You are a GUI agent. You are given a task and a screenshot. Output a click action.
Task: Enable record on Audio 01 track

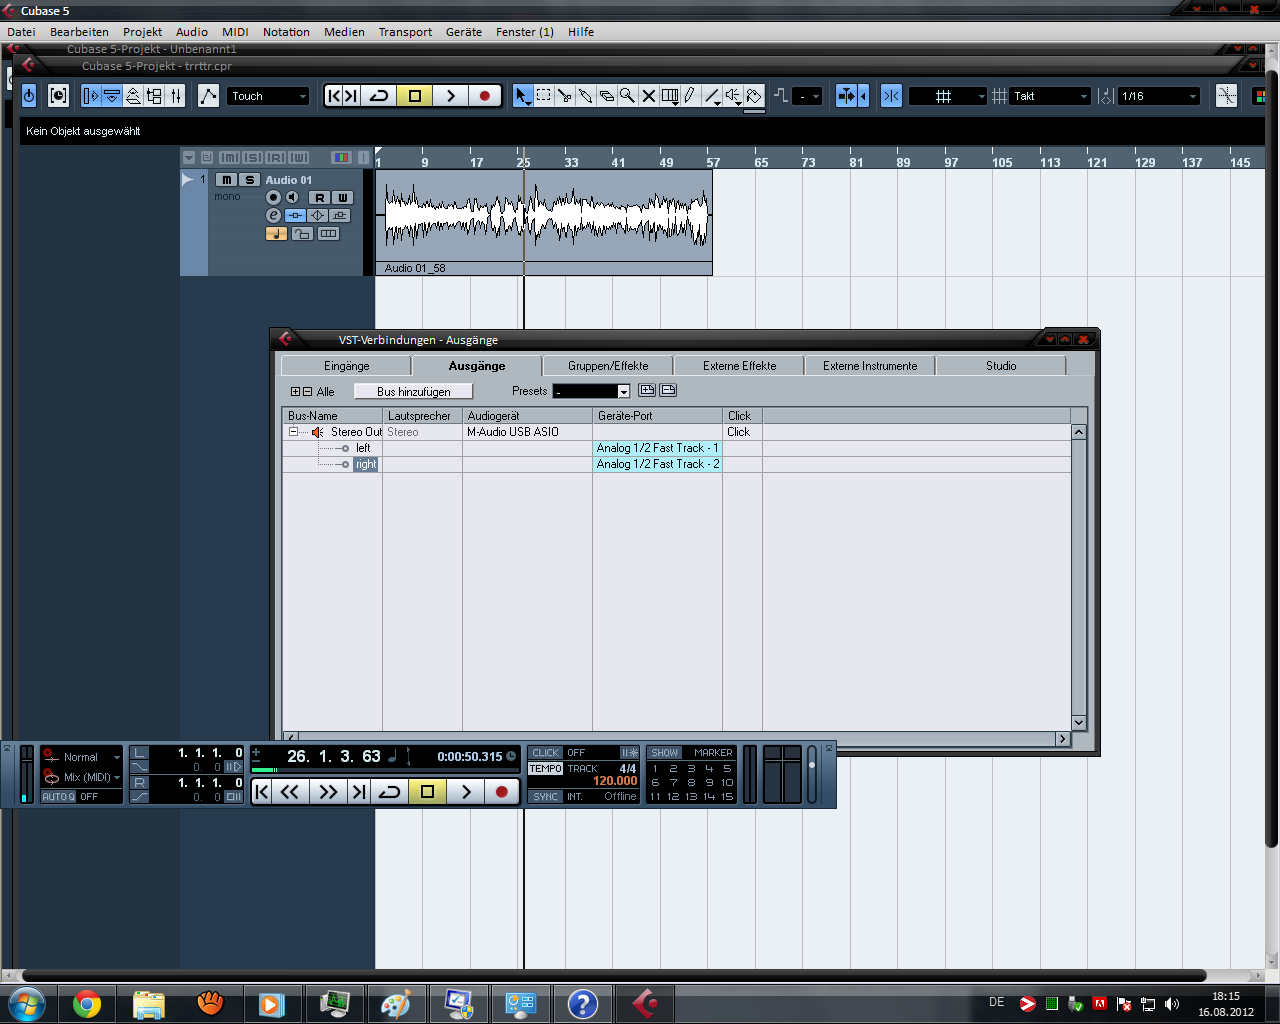[273, 197]
